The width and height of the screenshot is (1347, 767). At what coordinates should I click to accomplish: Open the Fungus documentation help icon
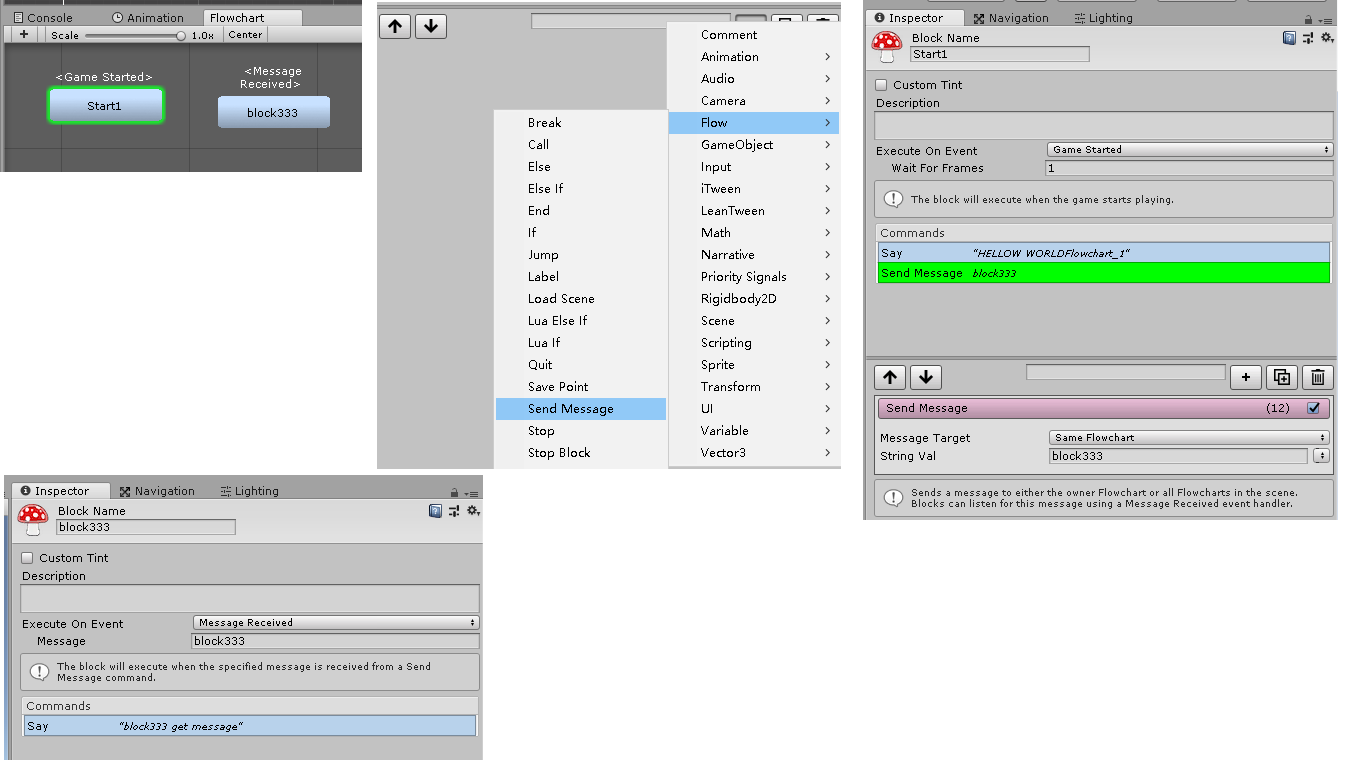pos(1287,37)
